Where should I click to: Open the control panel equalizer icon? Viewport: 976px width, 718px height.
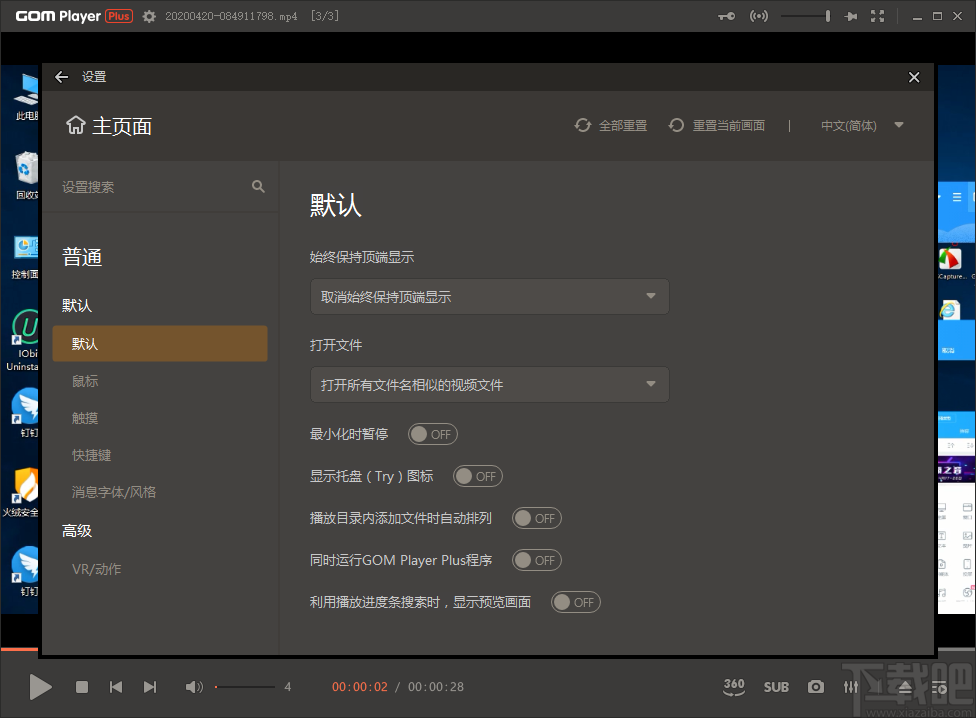click(x=851, y=687)
